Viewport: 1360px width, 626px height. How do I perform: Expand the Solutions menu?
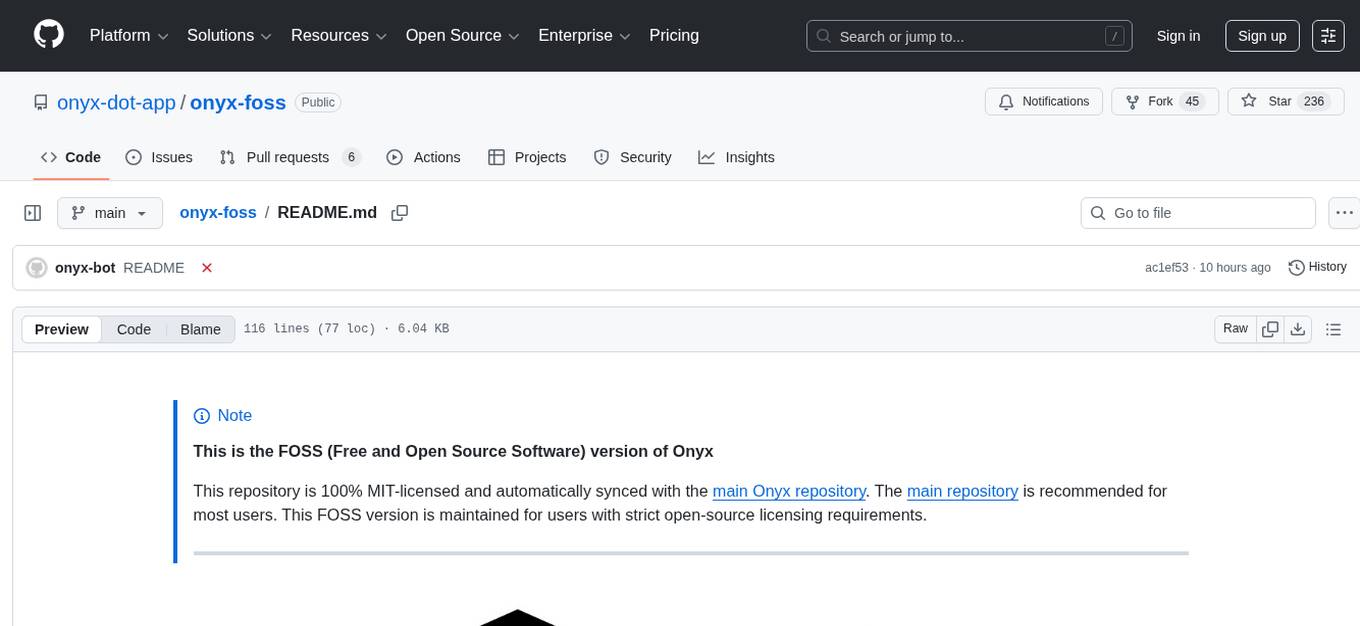coord(228,35)
